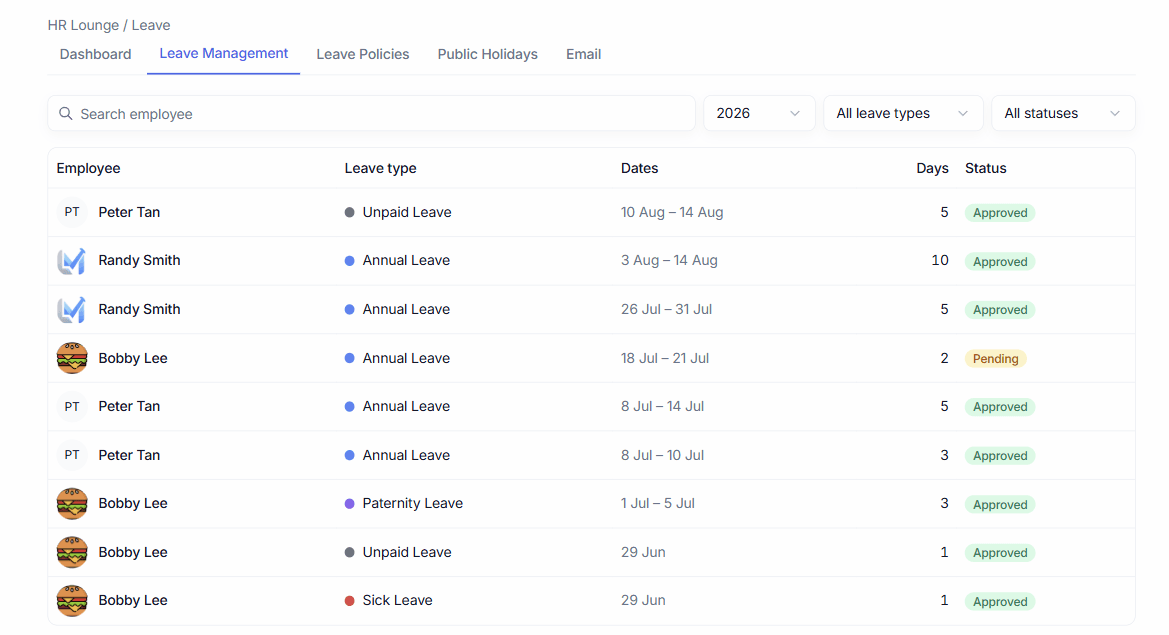The width and height of the screenshot is (1169, 635).
Task: Click Randy Smith's avatar in 26 Jul row
Action: (x=72, y=309)
